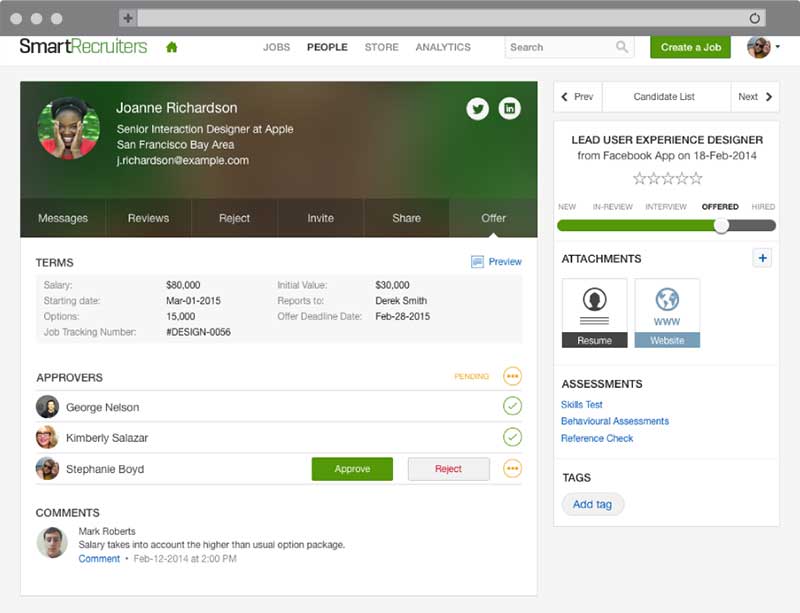The image size is (800, 613).
Task: Open the Preview link for the offer
Action: coord(505,262)
